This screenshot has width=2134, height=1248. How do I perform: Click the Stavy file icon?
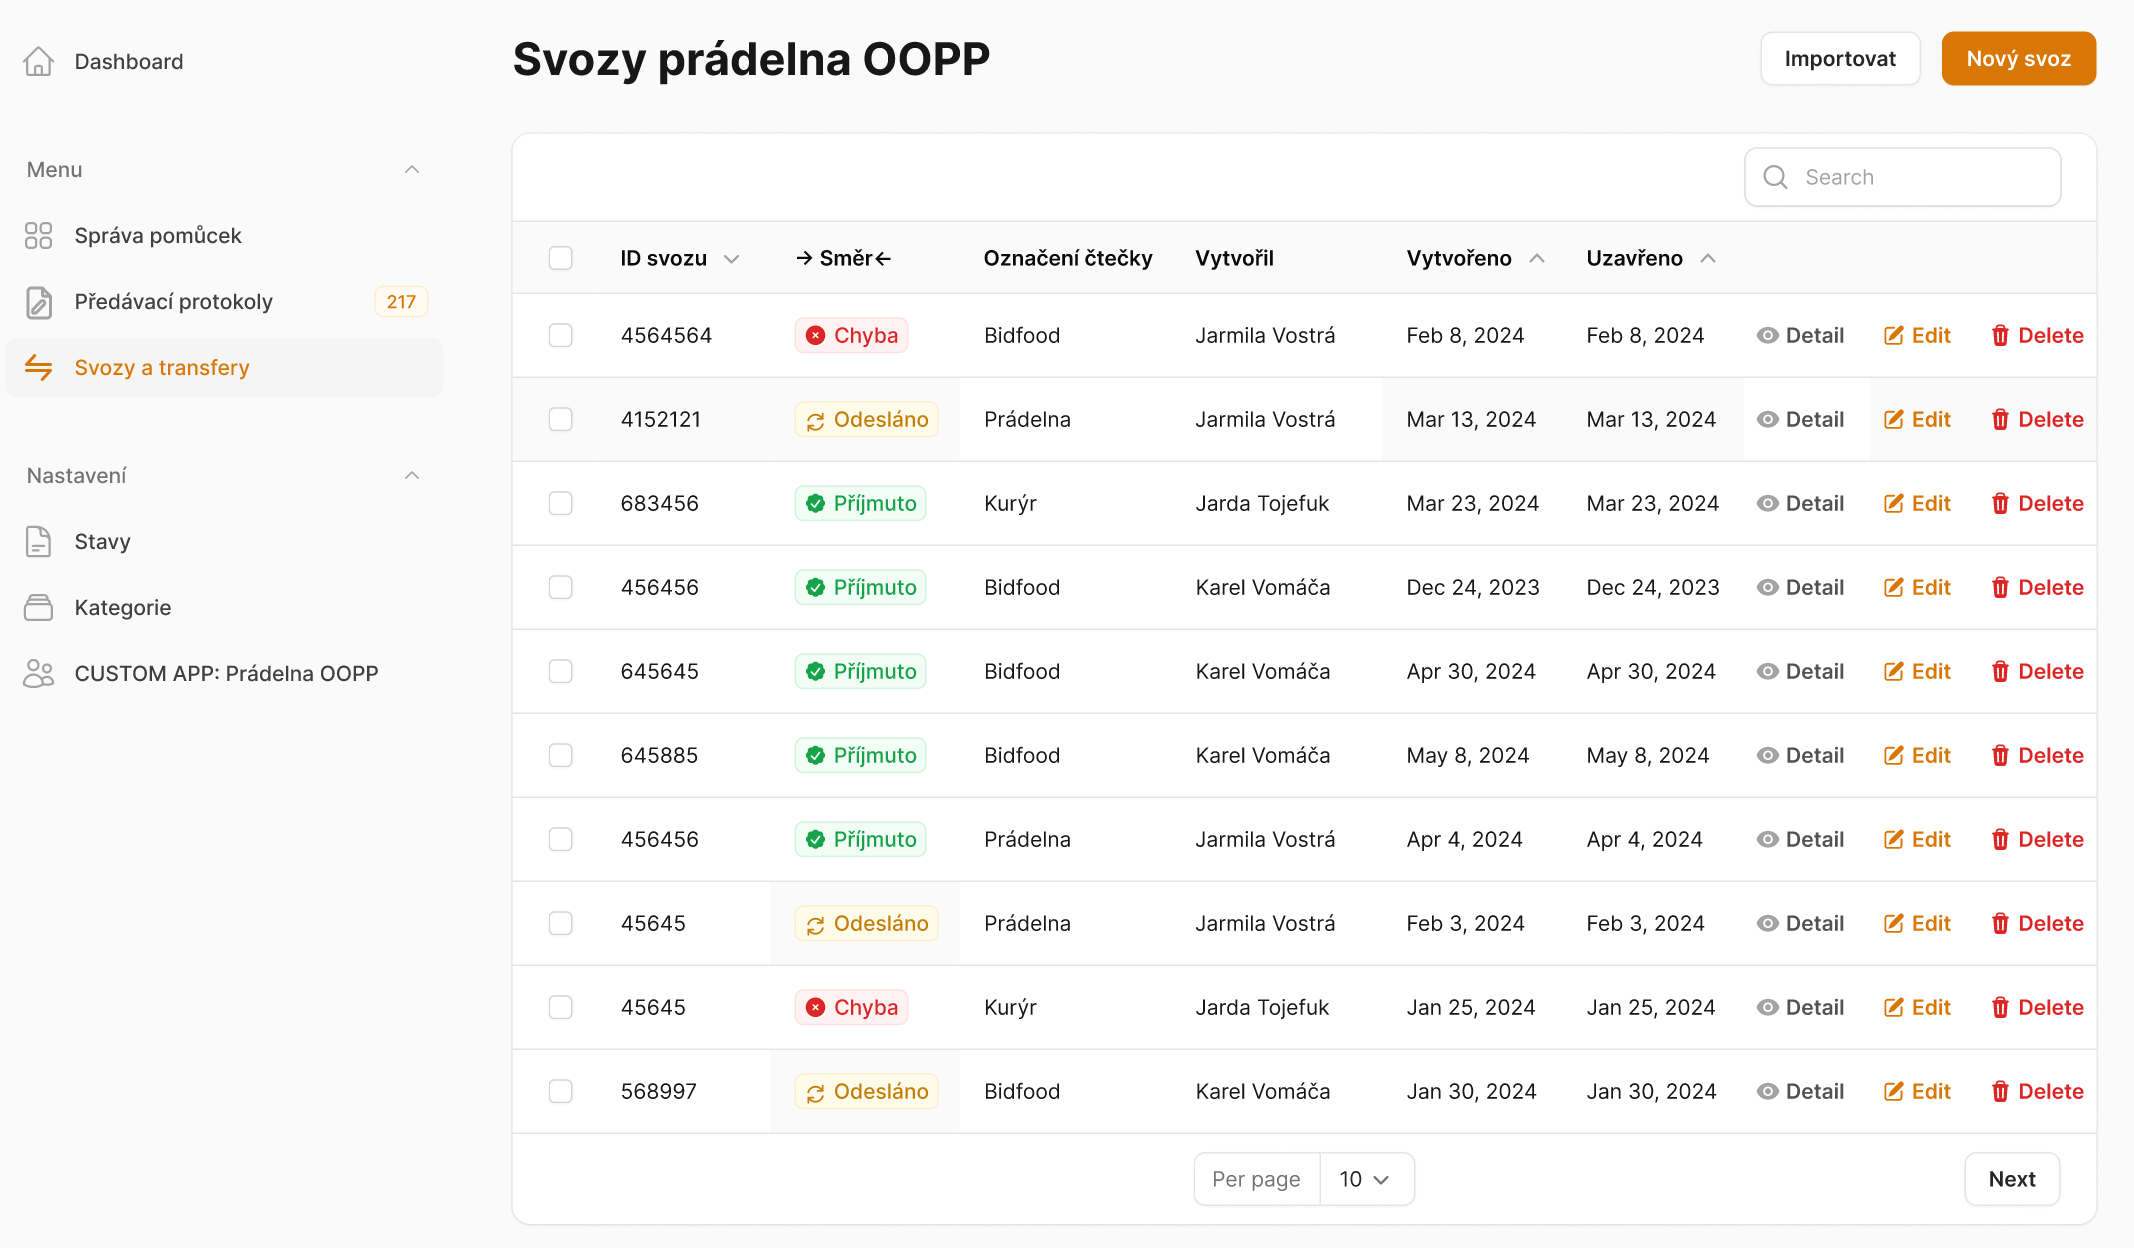click(38, 541)
